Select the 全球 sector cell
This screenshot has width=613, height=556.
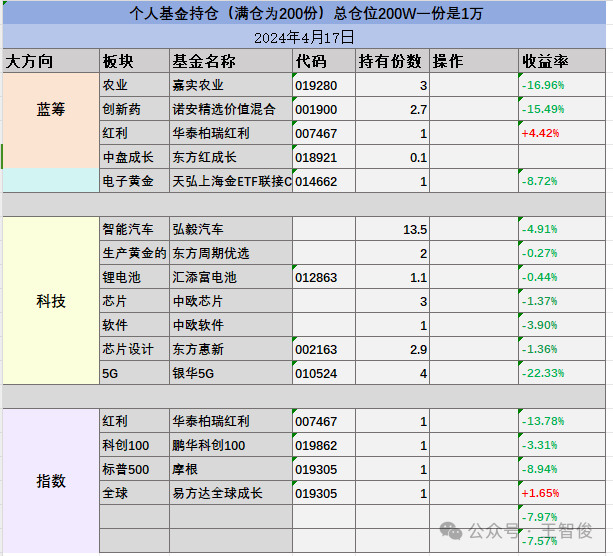(134, 493)
